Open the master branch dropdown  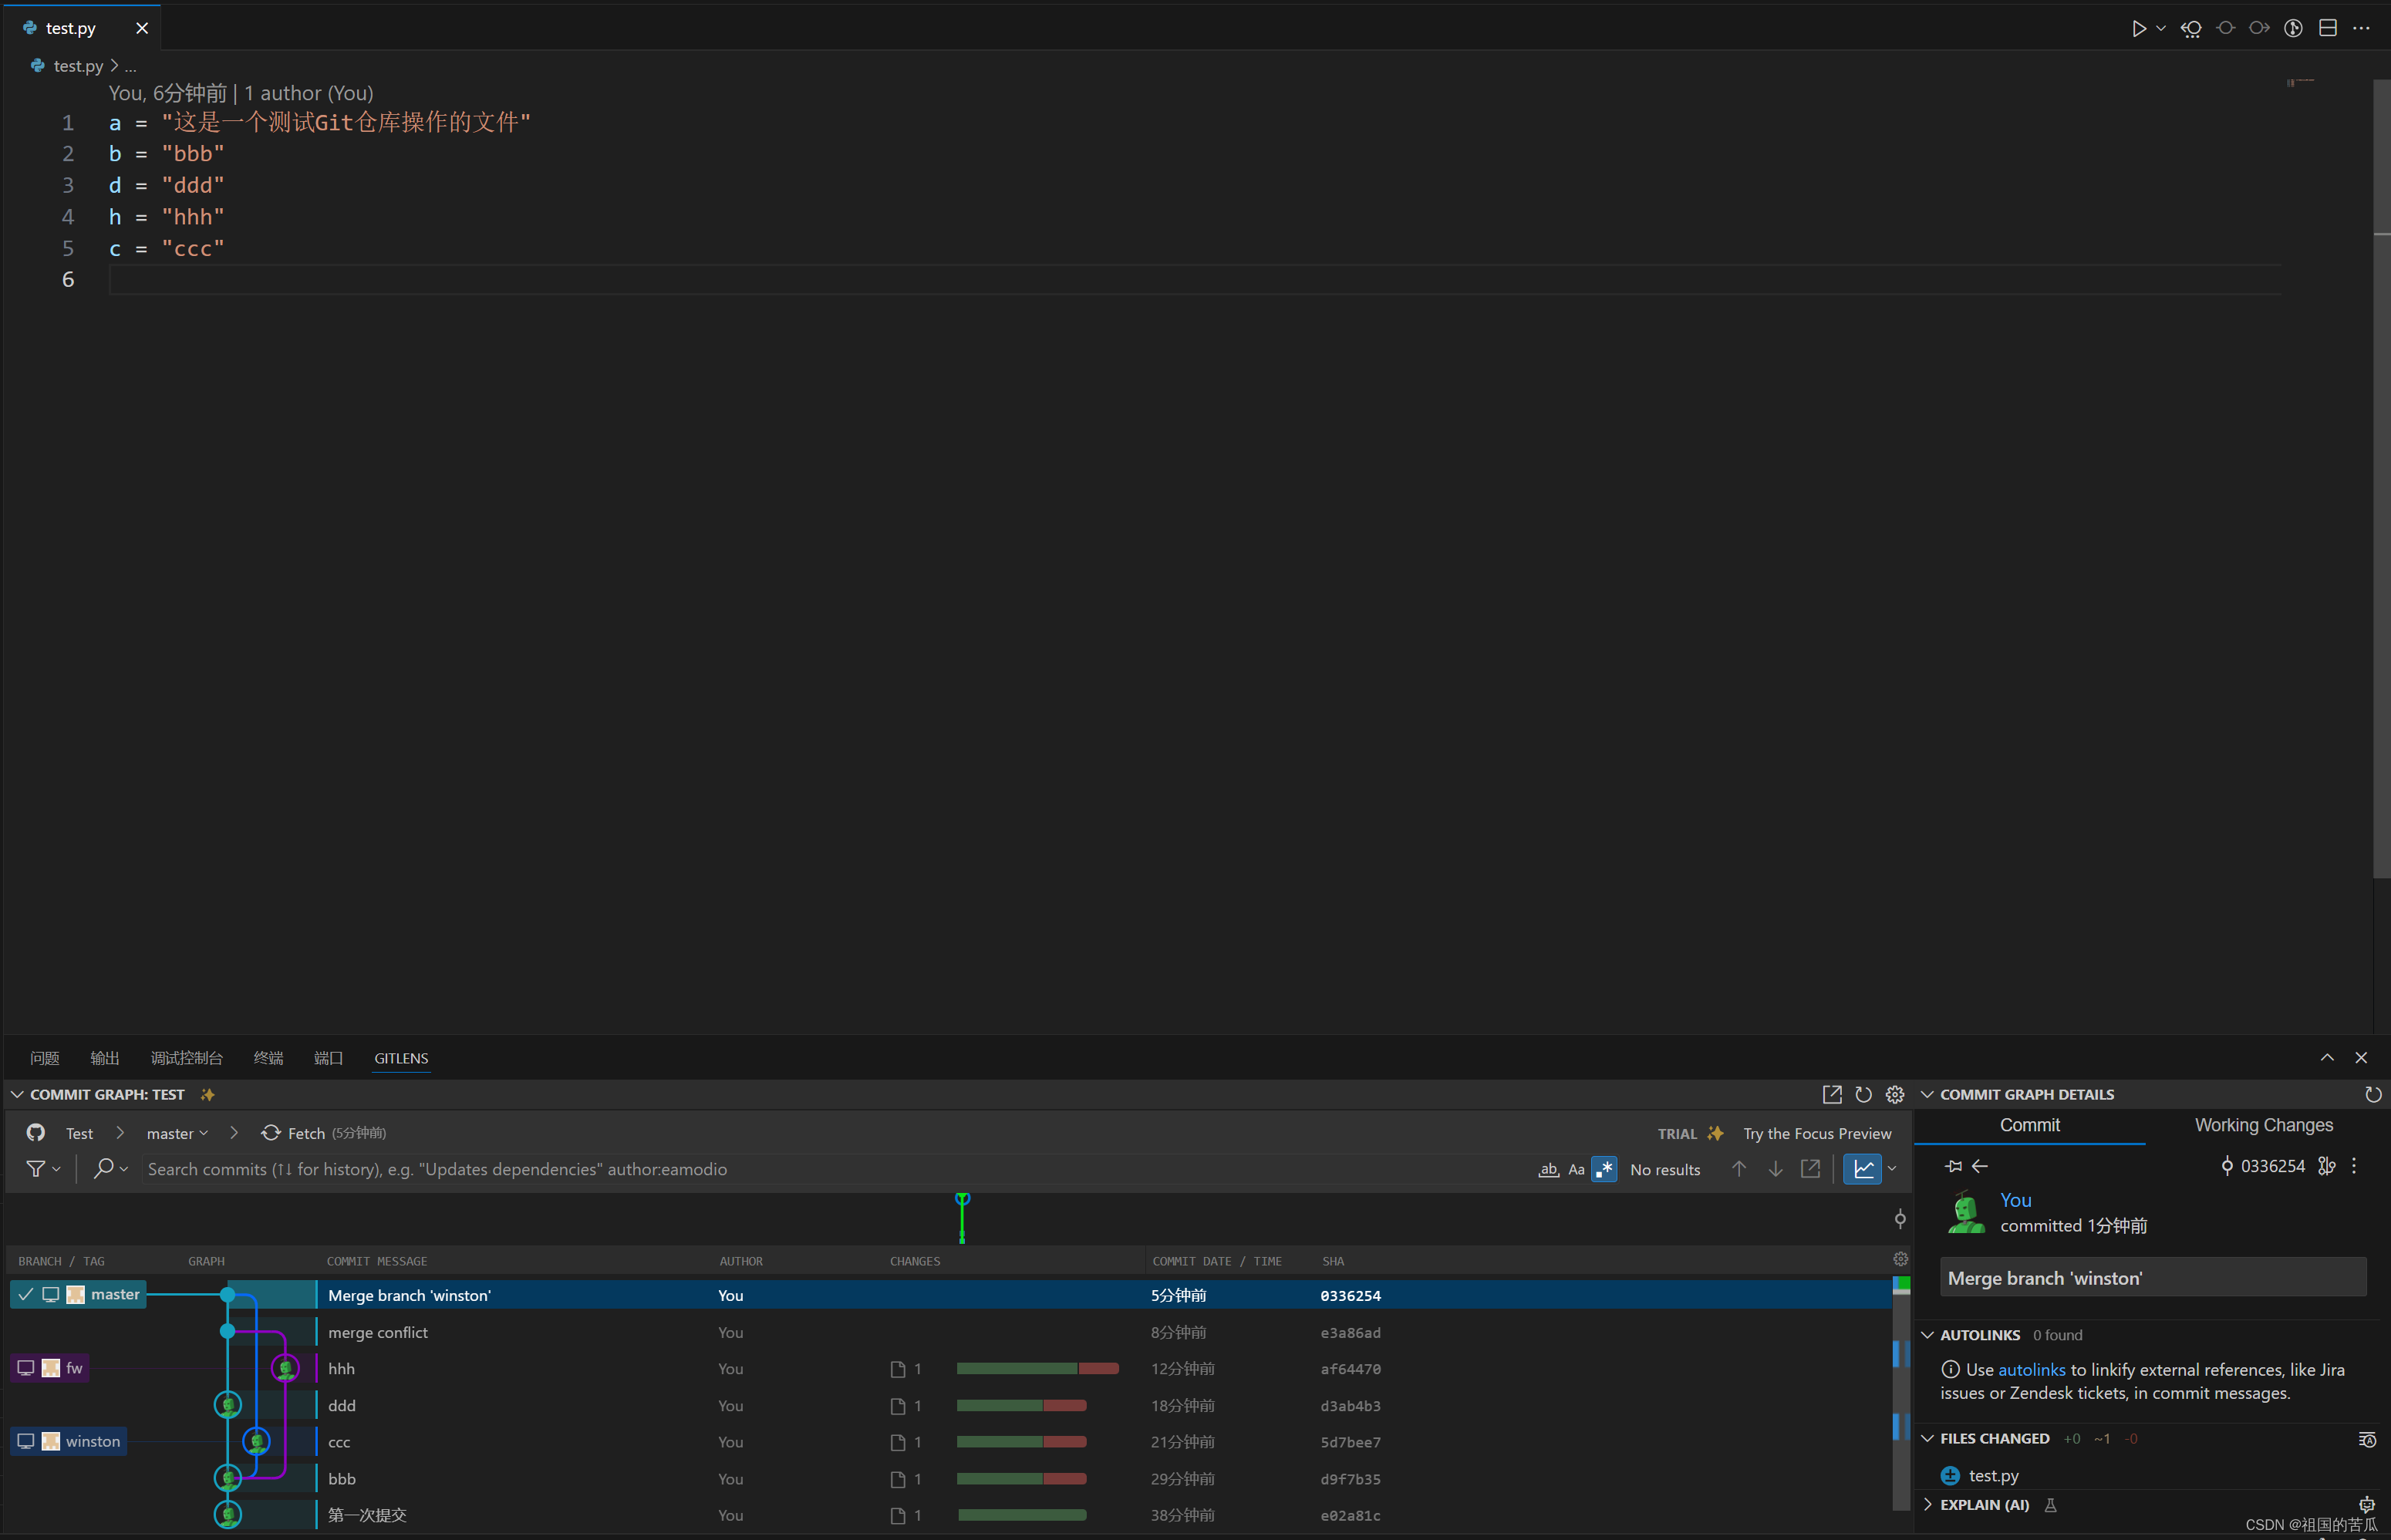tap(178, 1133)
